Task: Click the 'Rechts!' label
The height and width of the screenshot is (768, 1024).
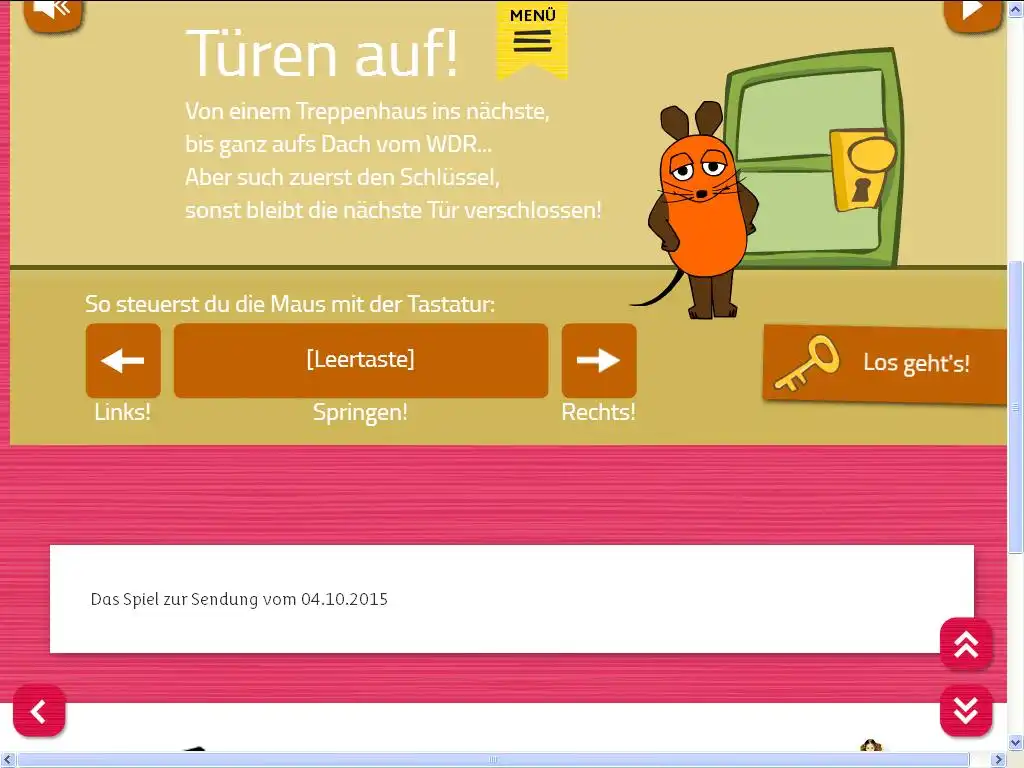Action: [x=598, y=412]
